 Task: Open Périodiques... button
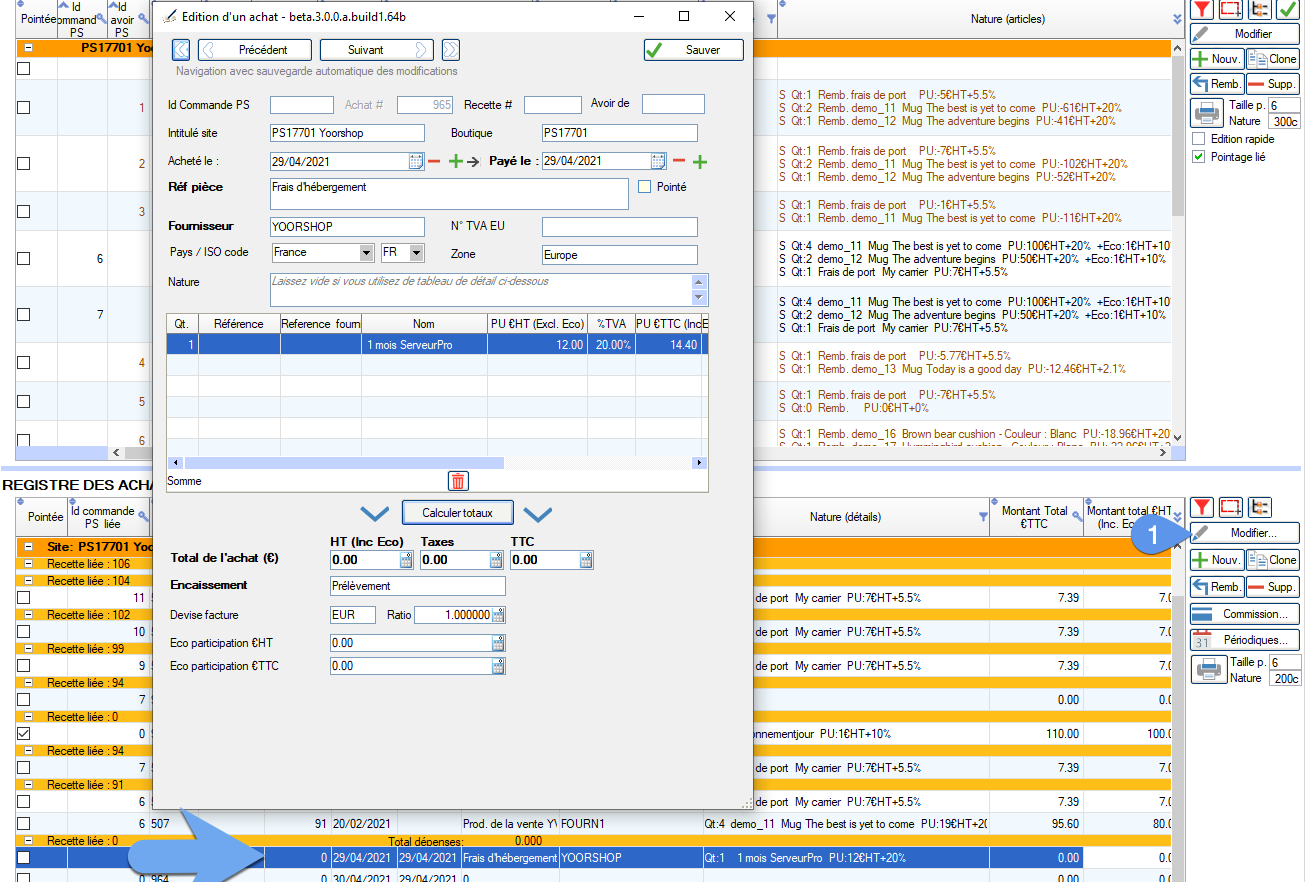(x=1245, y=640)
